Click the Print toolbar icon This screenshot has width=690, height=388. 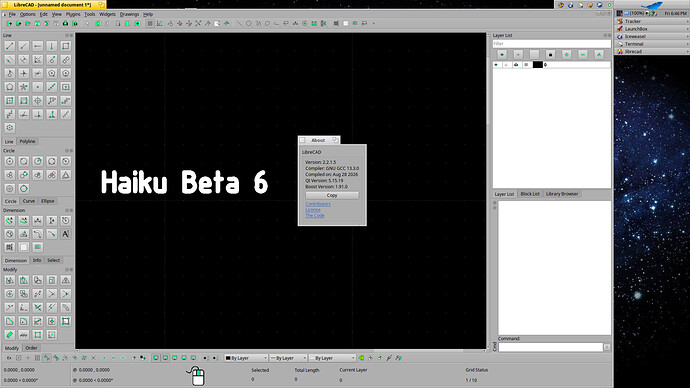[x=65, y=23]
